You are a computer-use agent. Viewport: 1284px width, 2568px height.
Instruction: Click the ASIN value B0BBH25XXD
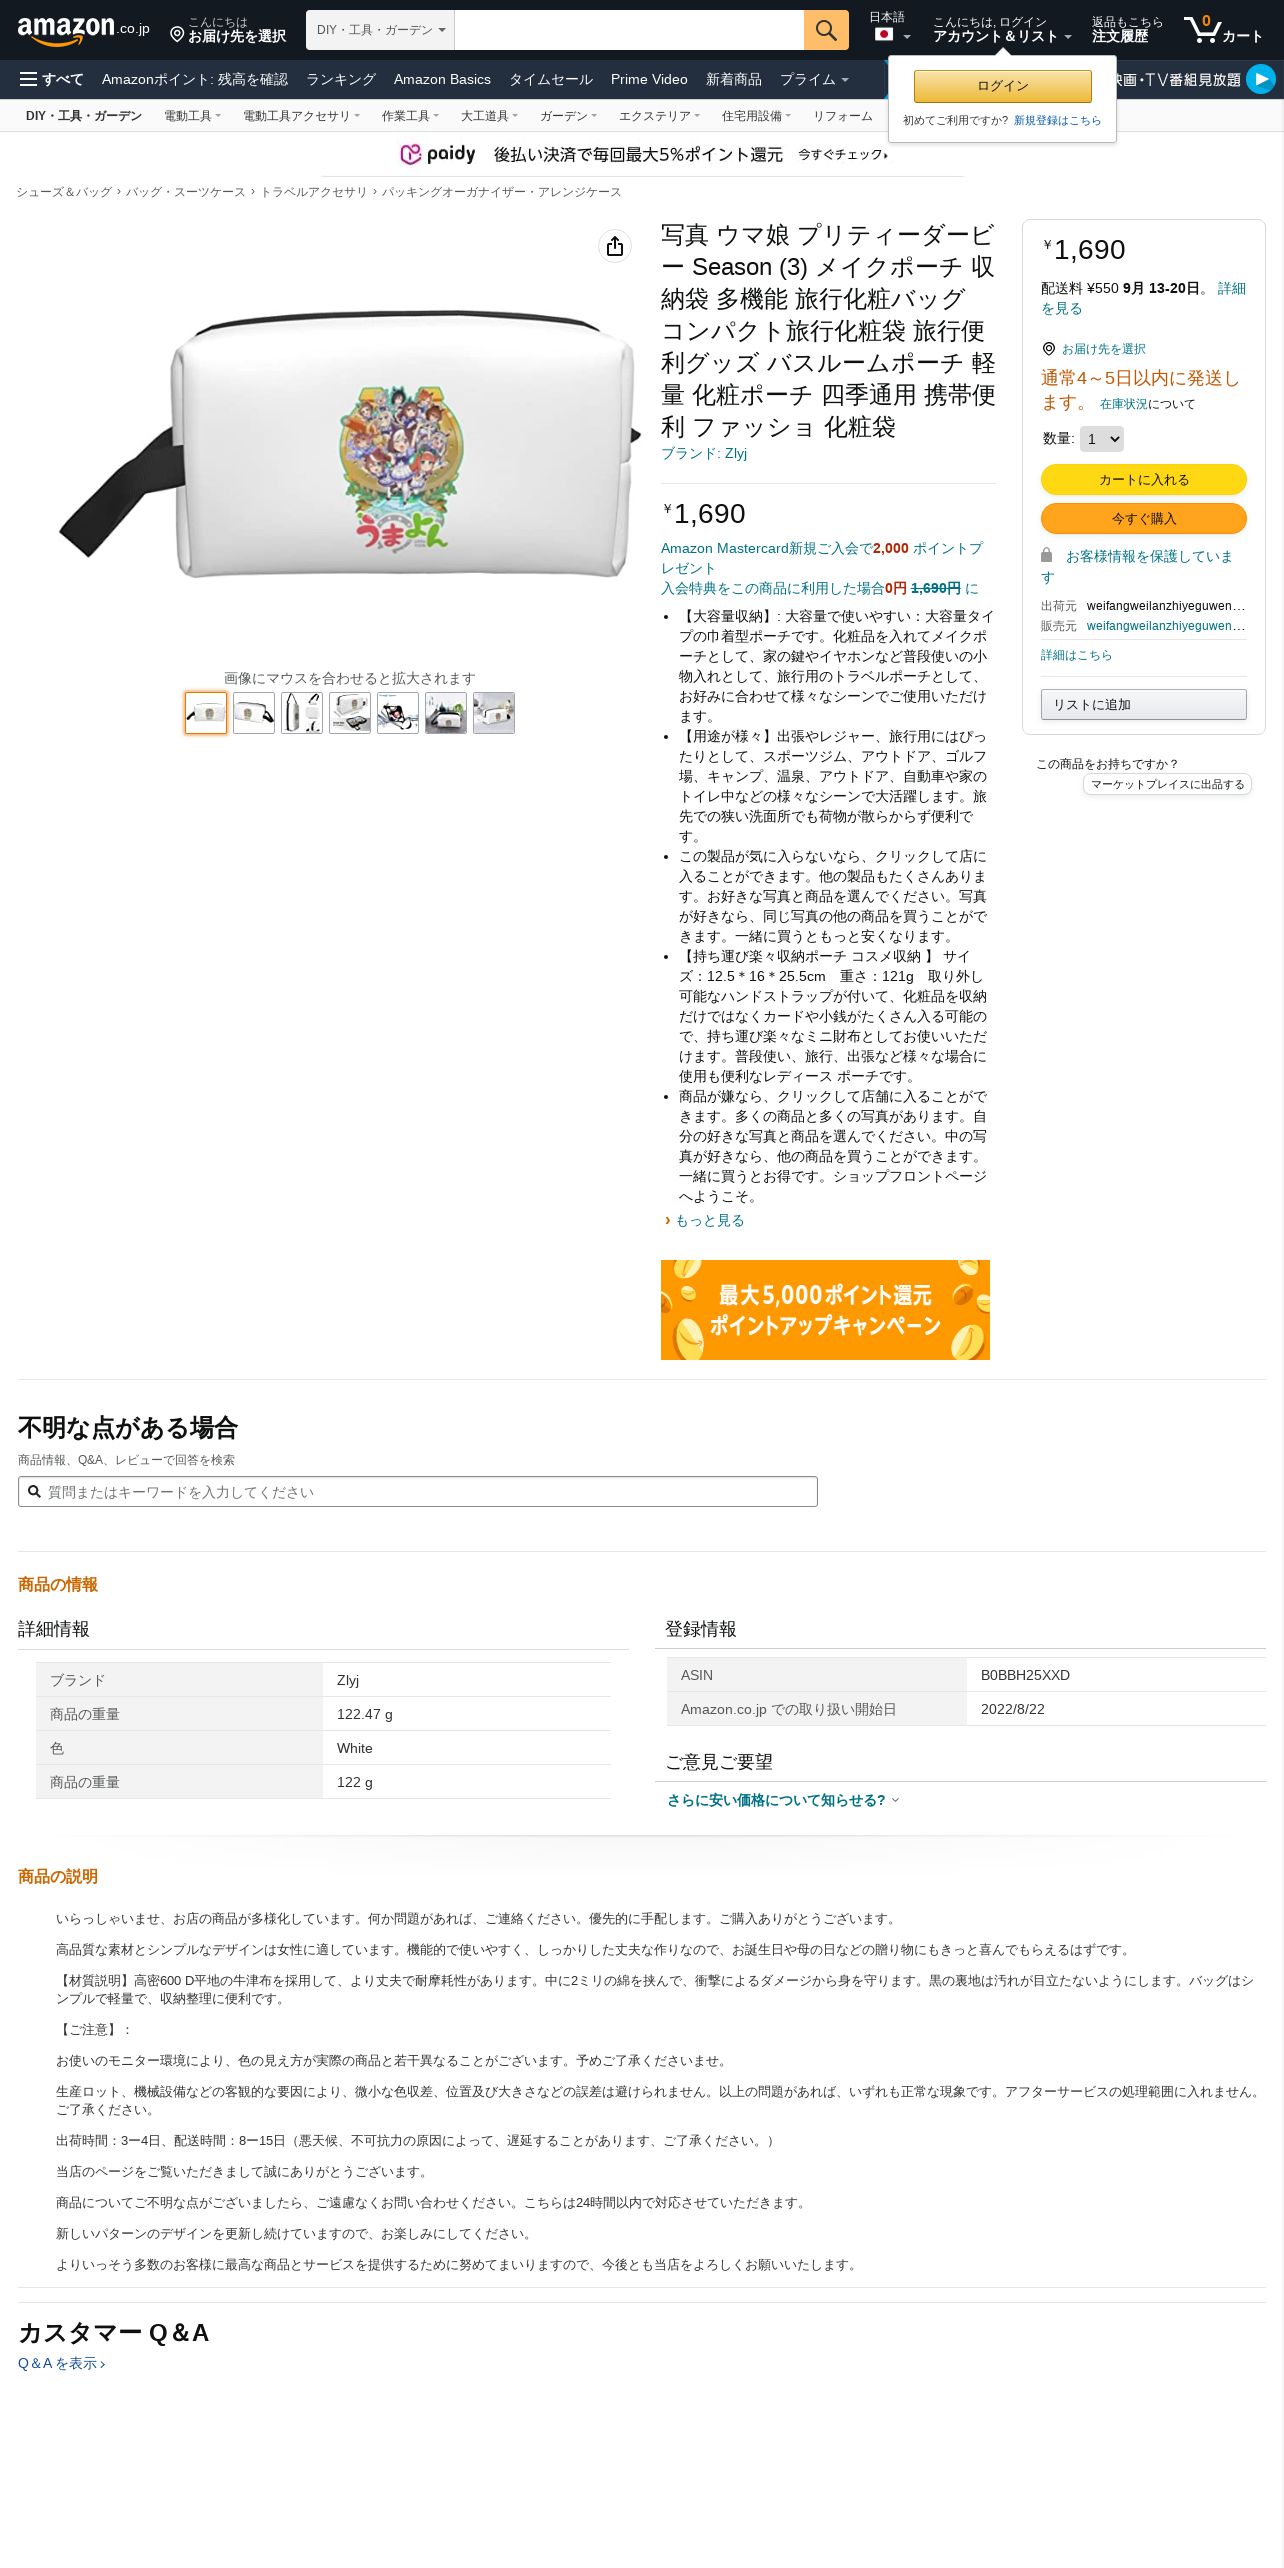point(1025,1675)
